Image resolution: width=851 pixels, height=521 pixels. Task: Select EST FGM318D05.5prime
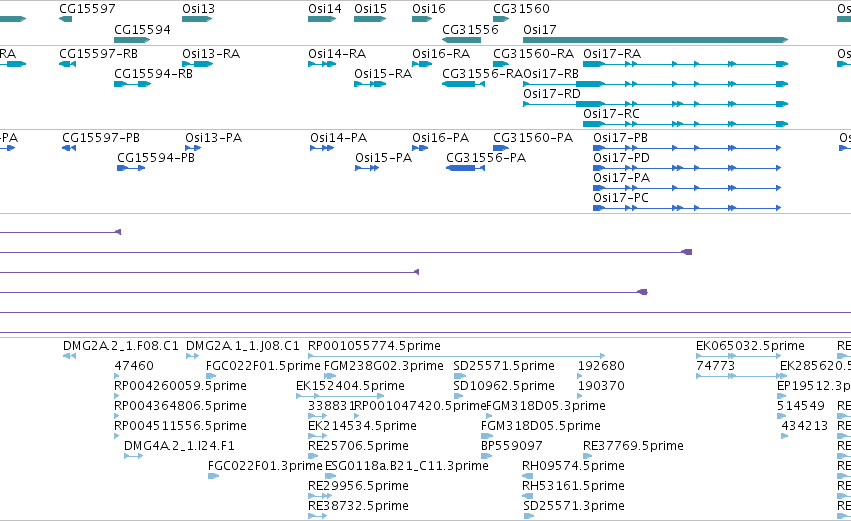pos(541,427)
